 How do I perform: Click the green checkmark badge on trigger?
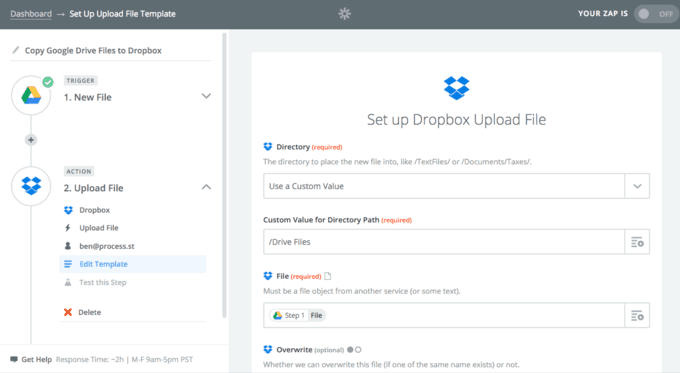(48, 82)
